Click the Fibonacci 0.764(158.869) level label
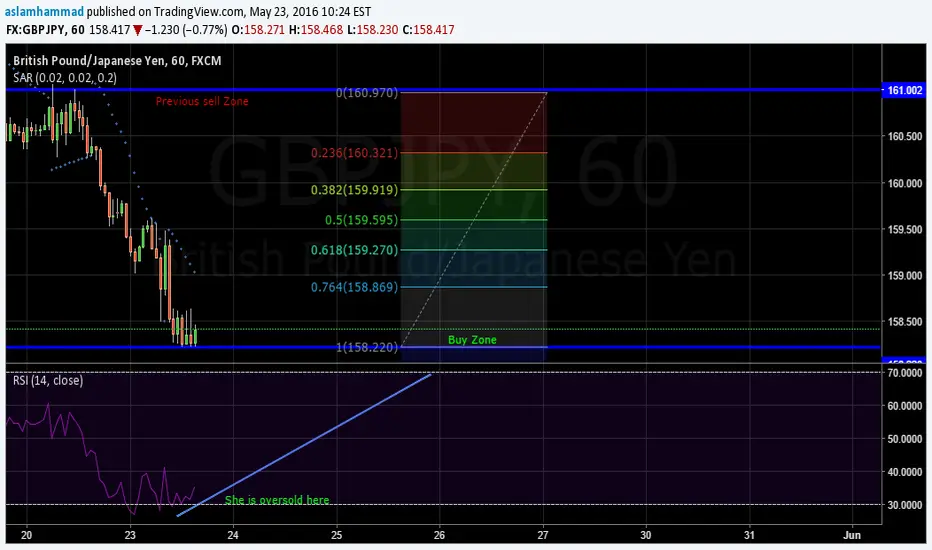The image size is (932, 550). tap(354, 287)
